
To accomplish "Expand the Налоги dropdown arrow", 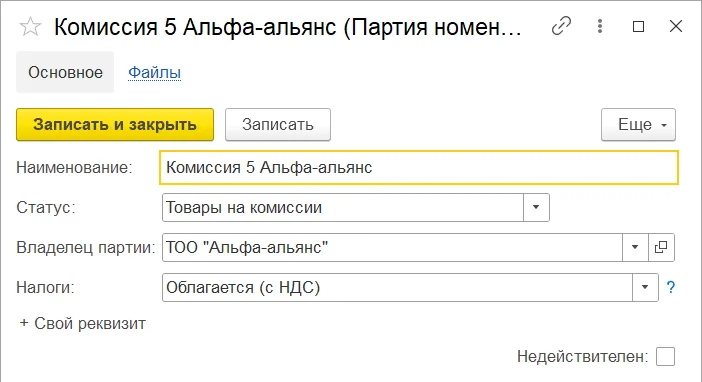I will (645, 287).
